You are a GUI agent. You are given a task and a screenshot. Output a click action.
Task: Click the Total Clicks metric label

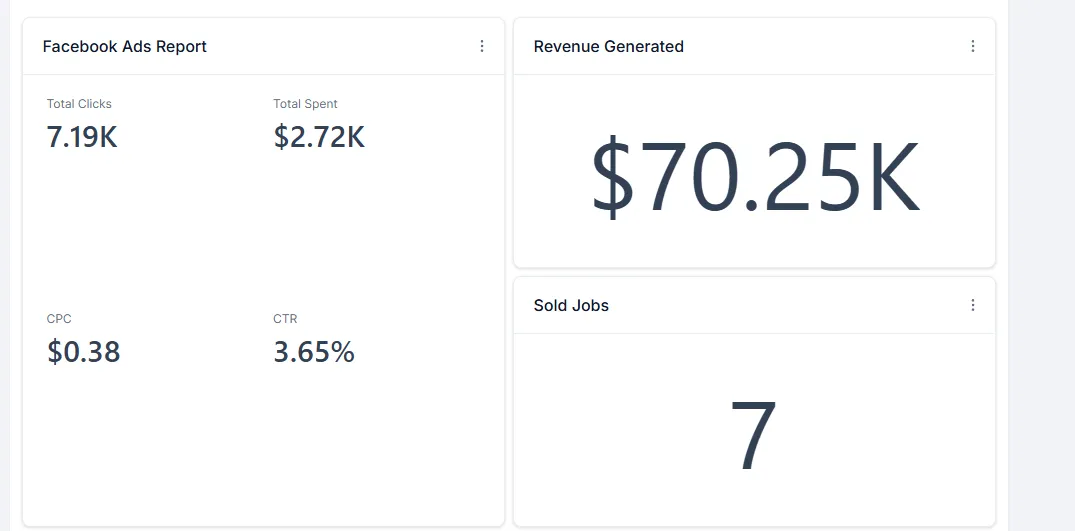tap(79, 104)
